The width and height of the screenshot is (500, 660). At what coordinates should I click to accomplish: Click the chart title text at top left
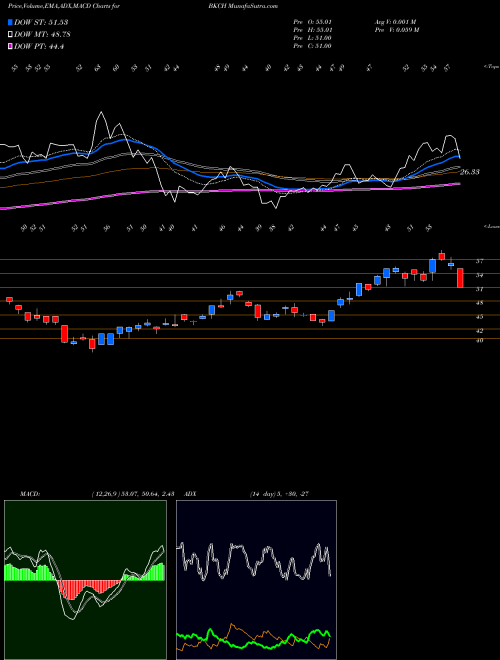coord(64,6)
